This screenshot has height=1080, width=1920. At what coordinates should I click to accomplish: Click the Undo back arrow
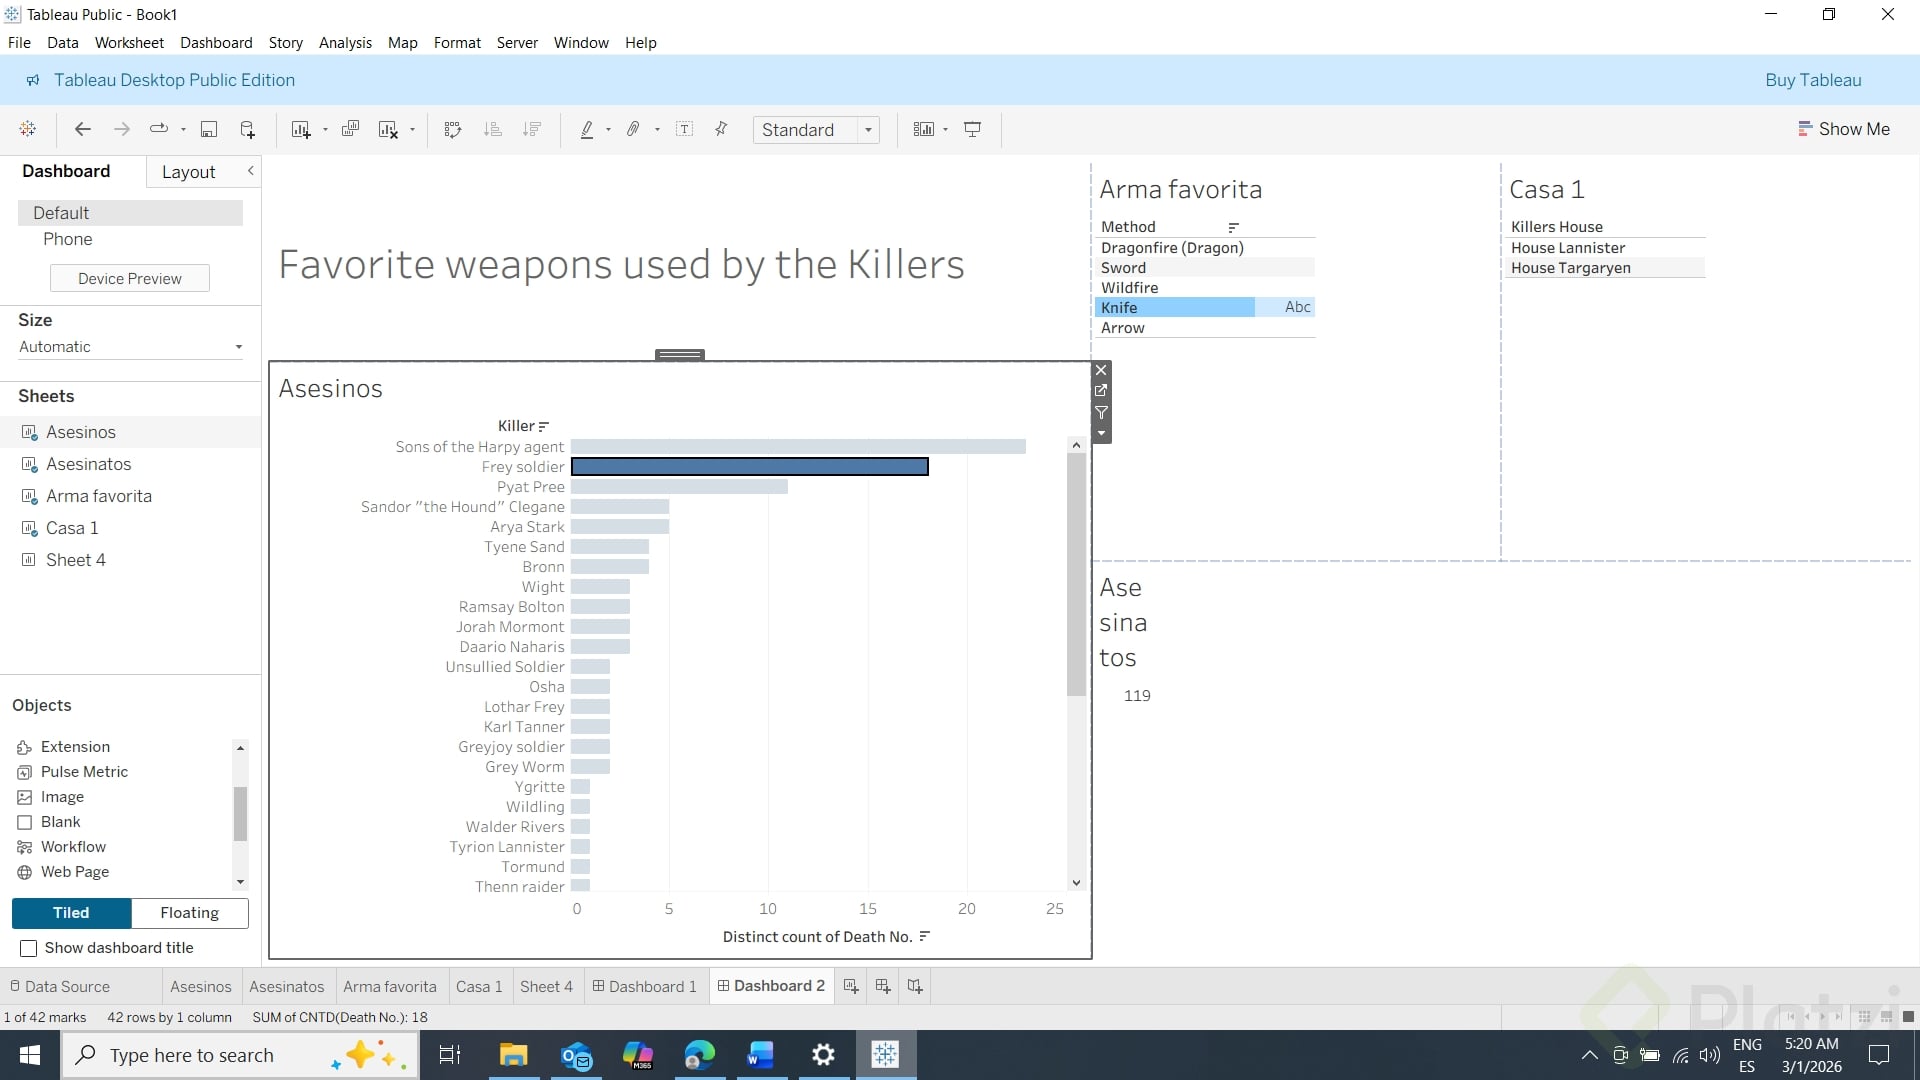click(83, 129)
